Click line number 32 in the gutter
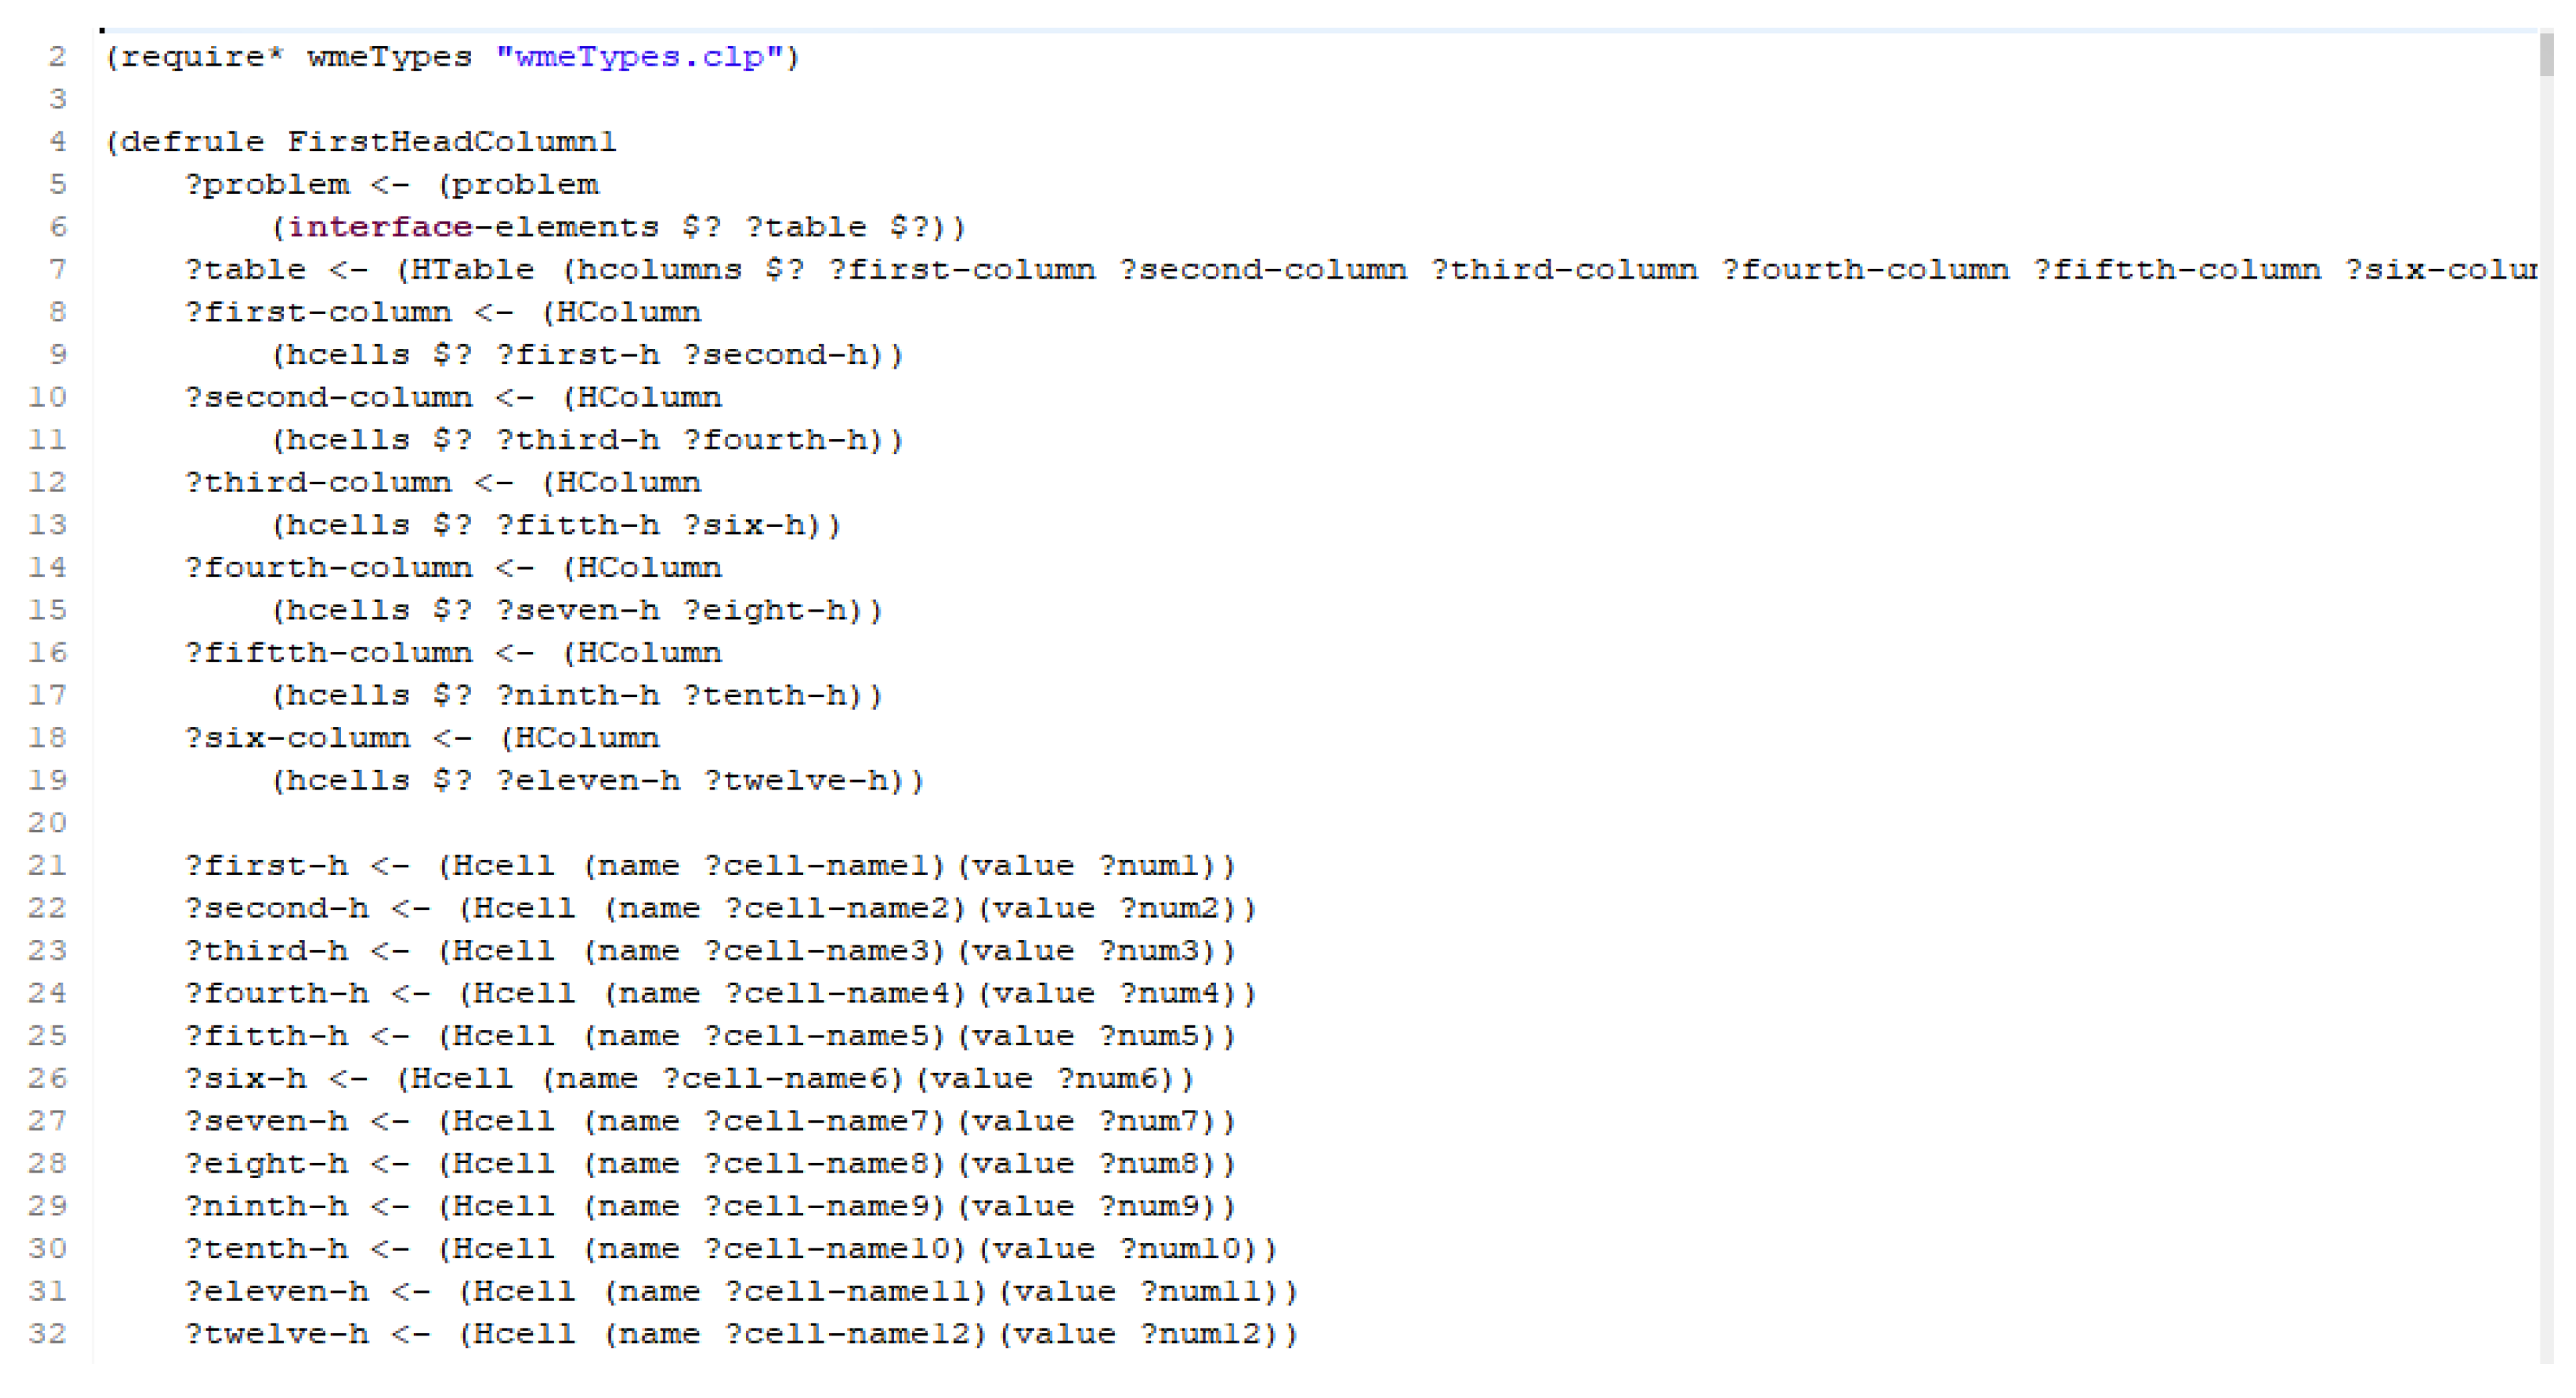Screen dimensions: 2576x1398 (x=47, y=1334)
